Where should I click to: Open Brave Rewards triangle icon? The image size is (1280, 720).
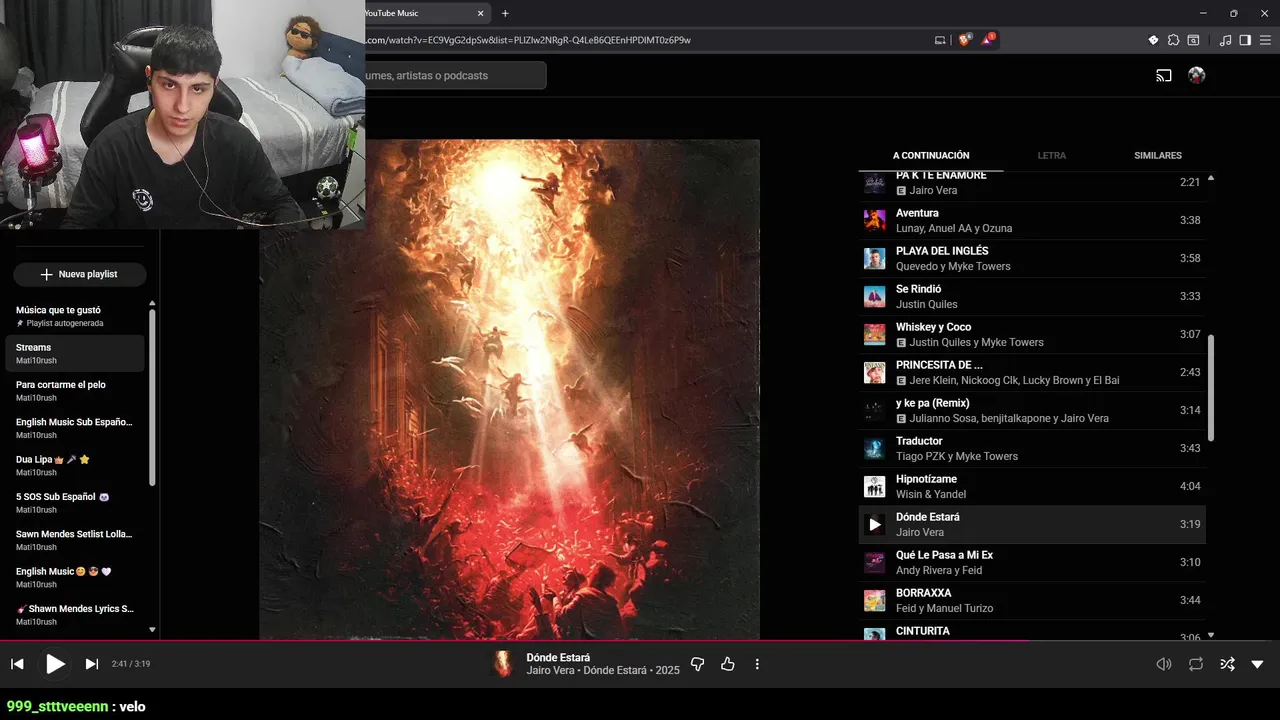coord(989,40)
